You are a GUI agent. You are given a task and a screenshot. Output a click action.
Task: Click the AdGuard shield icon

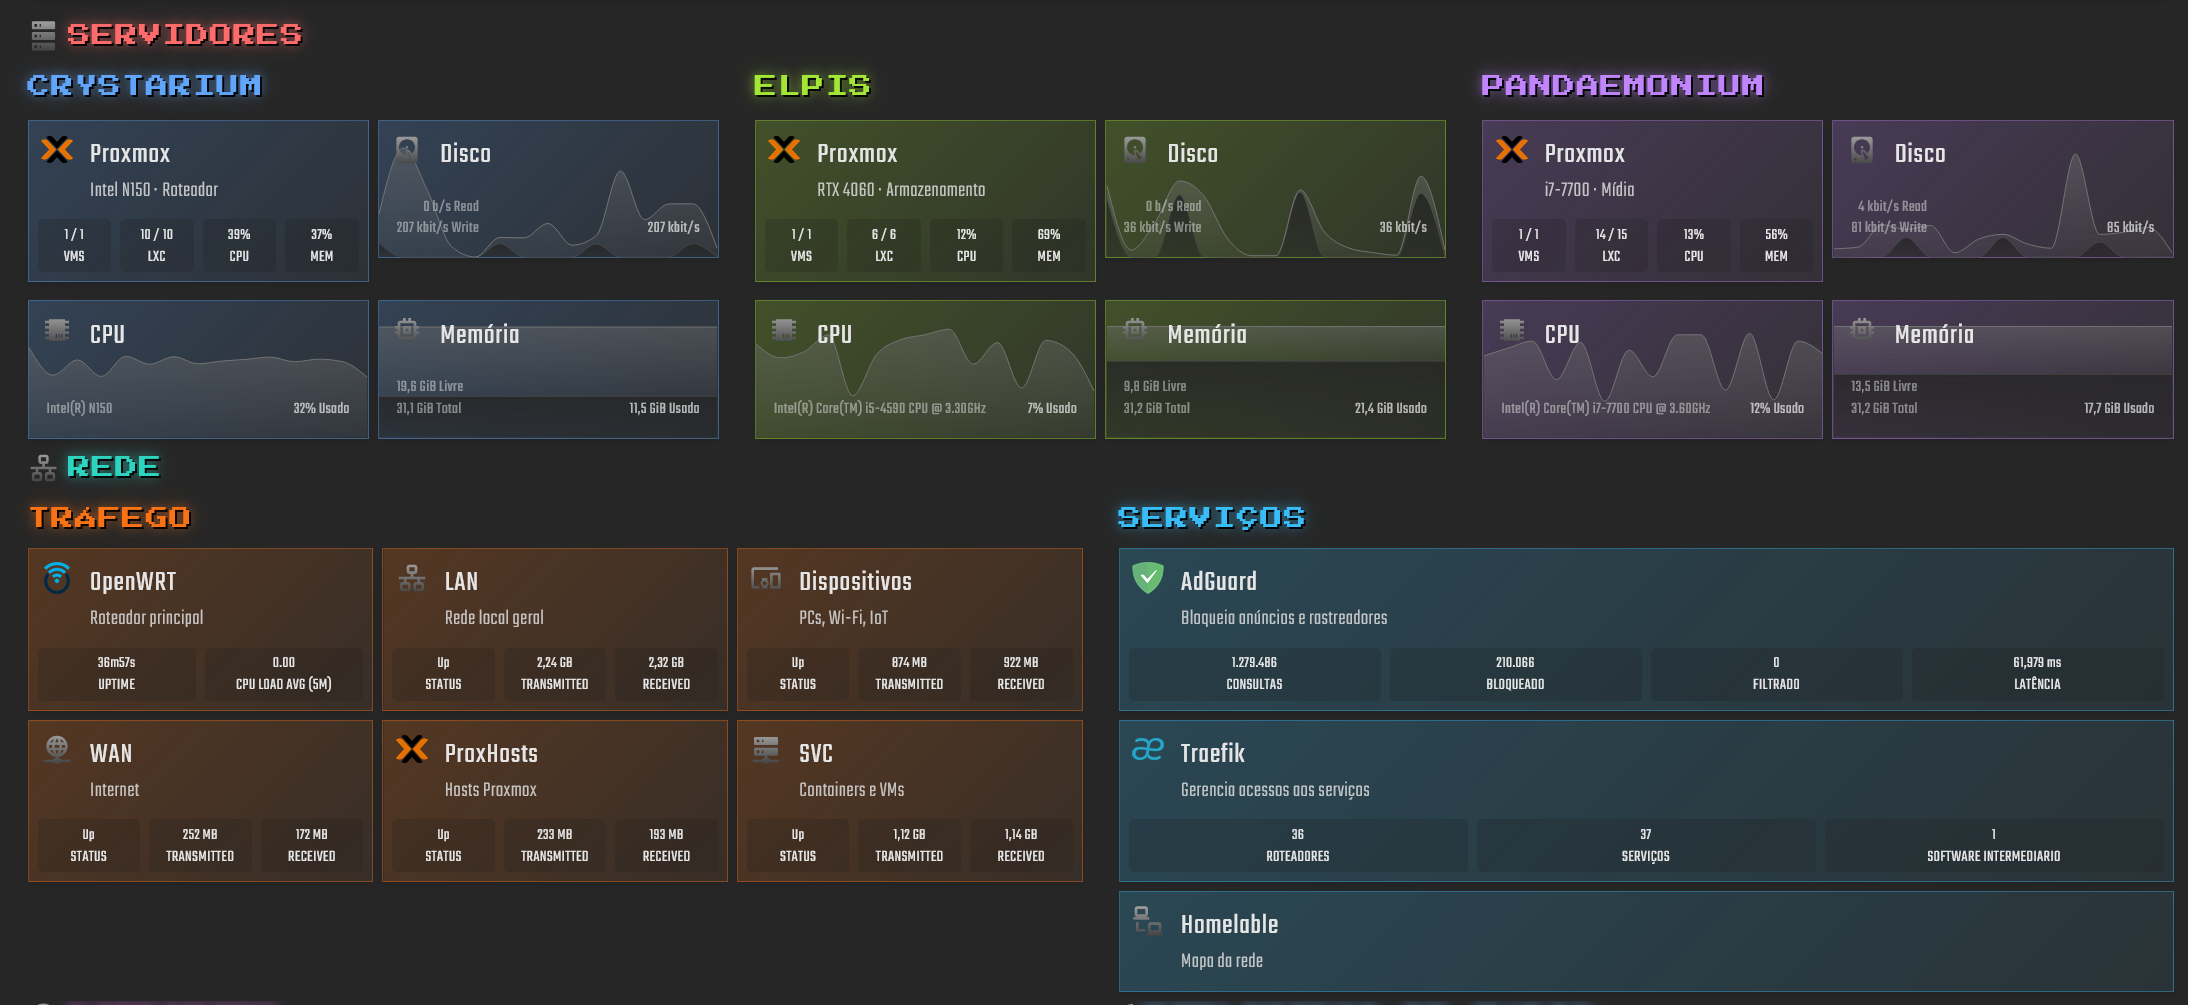(x=1148, y=577)
